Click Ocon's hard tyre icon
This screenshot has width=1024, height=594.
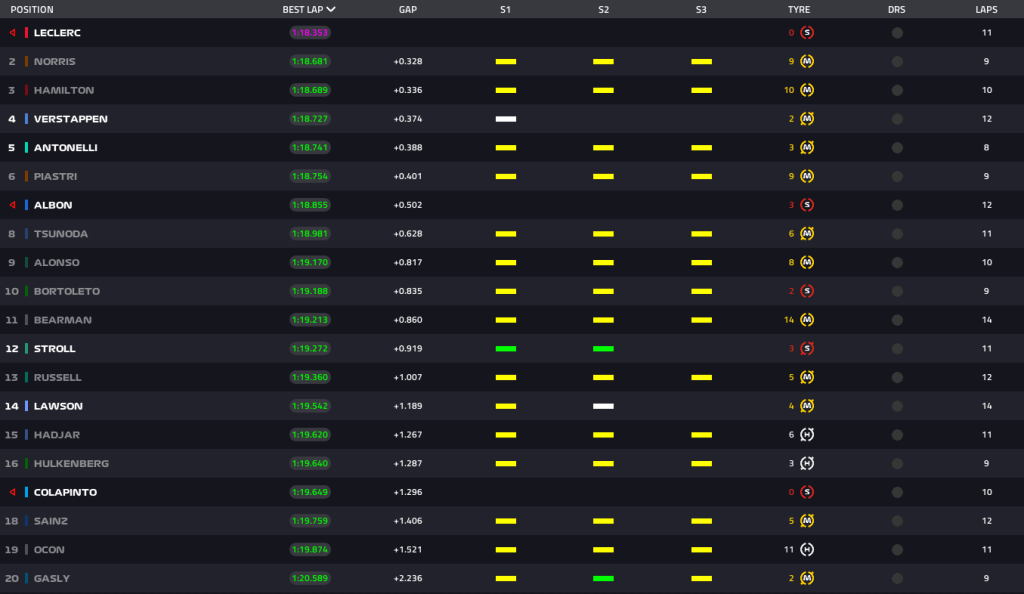[807, 550]
